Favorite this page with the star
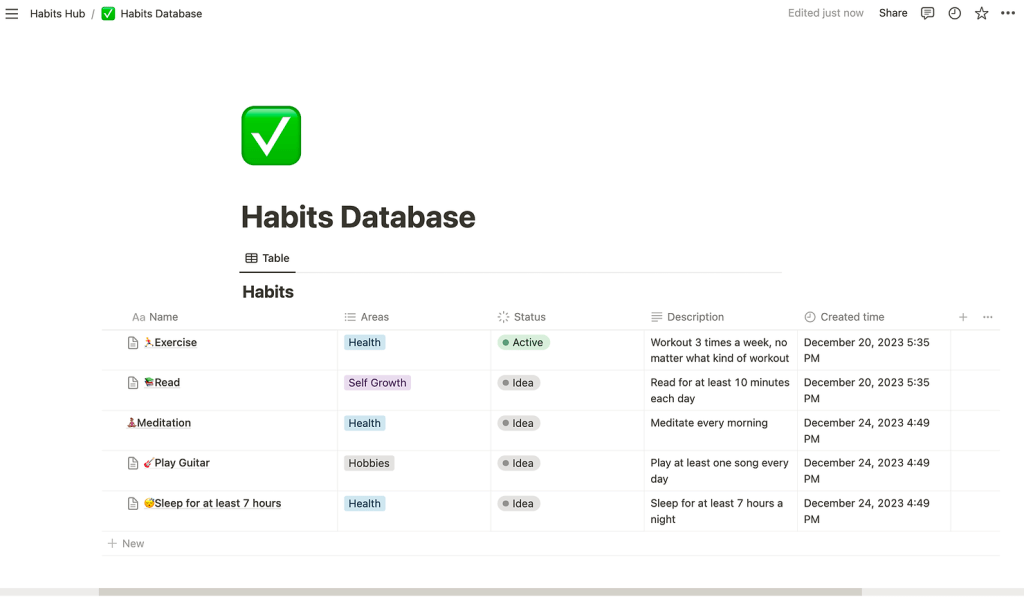This screenshot has height=597, width=1024. pos(981,13)
